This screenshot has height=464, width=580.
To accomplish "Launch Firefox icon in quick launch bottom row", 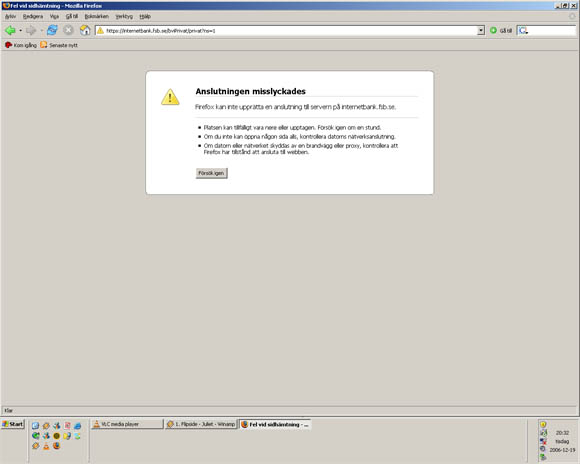I will click(56, 446).
